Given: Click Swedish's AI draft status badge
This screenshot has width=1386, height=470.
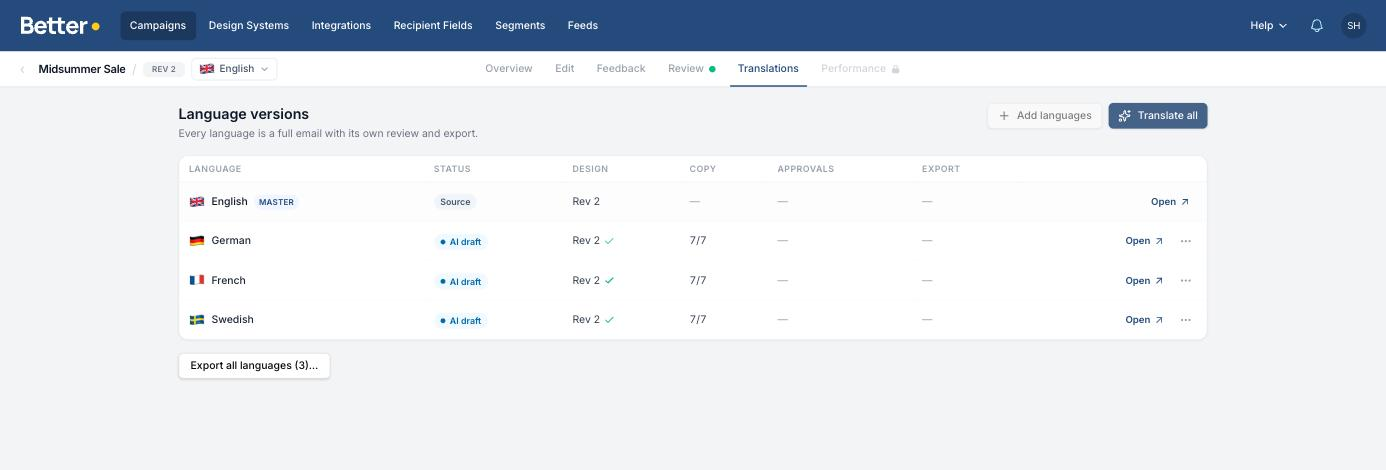Looking at the screenshot, I should click(x=461, y=321).
